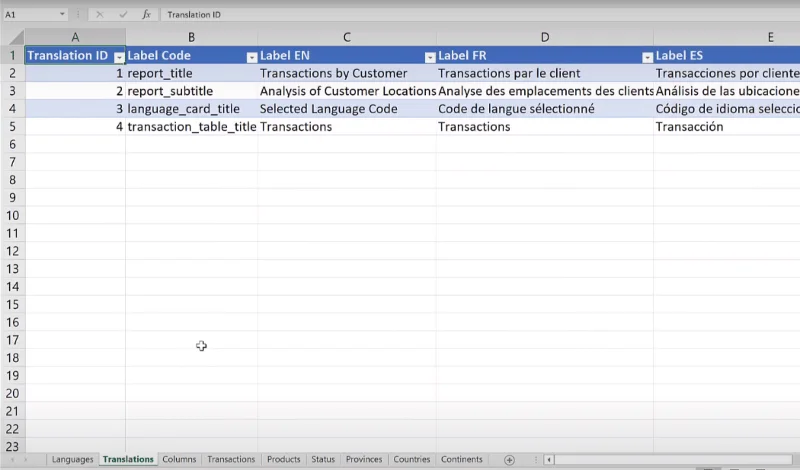Select the Selected Language Code cell

347,109
